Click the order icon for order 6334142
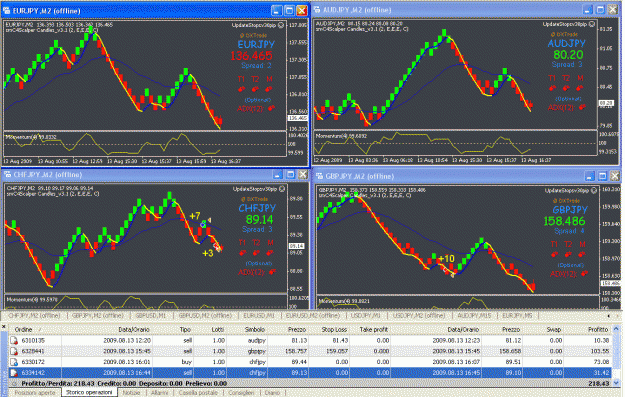The image size is (625, 397). [14, 373]
